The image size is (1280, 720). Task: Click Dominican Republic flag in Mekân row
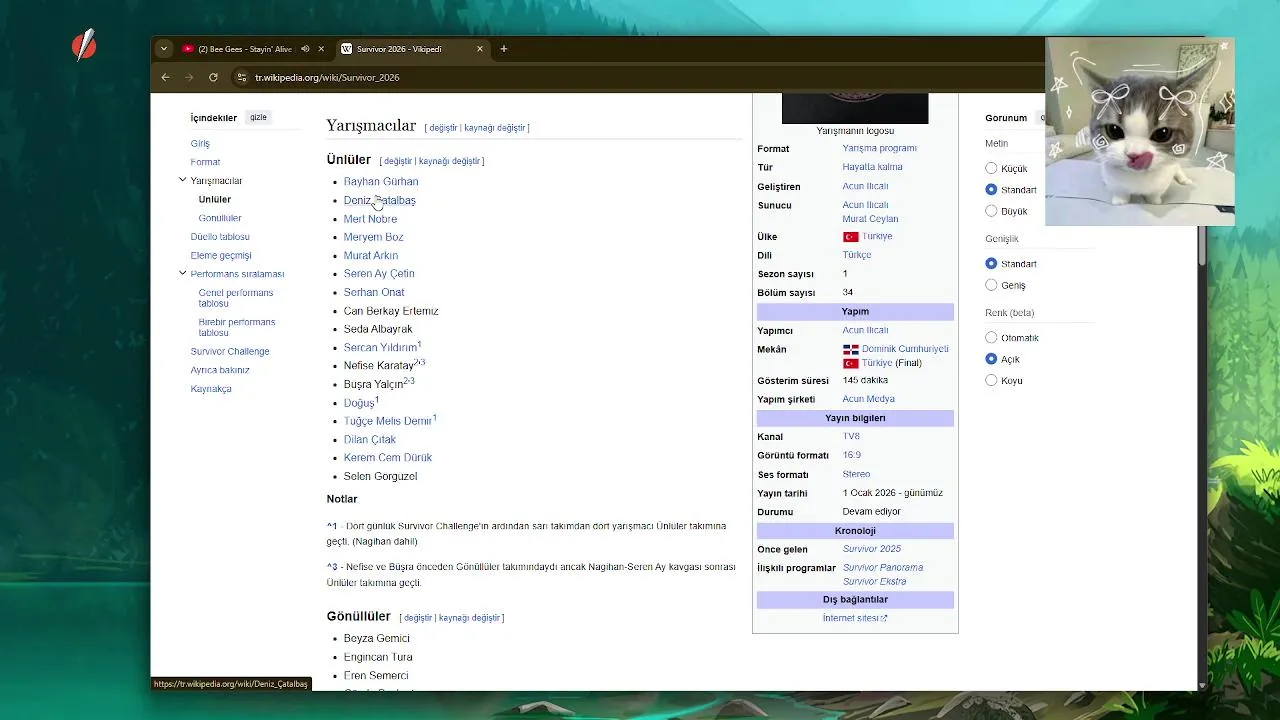851,350
